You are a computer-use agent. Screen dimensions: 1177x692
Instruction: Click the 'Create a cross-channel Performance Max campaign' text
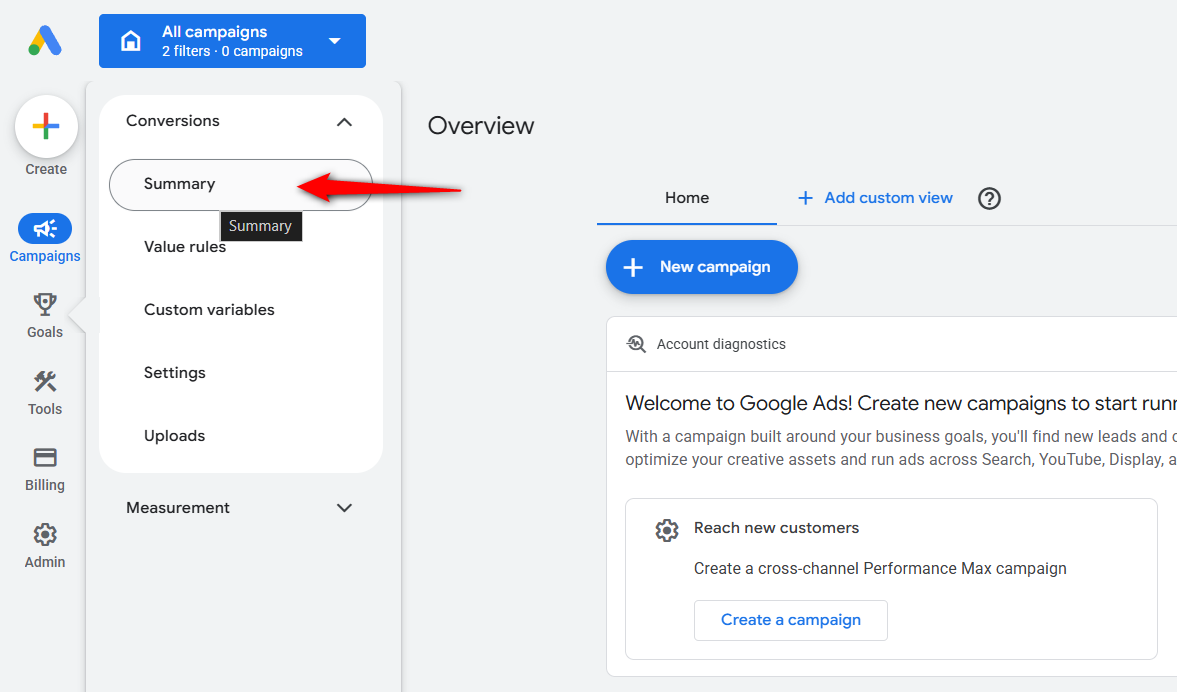[x=880, y=569]
